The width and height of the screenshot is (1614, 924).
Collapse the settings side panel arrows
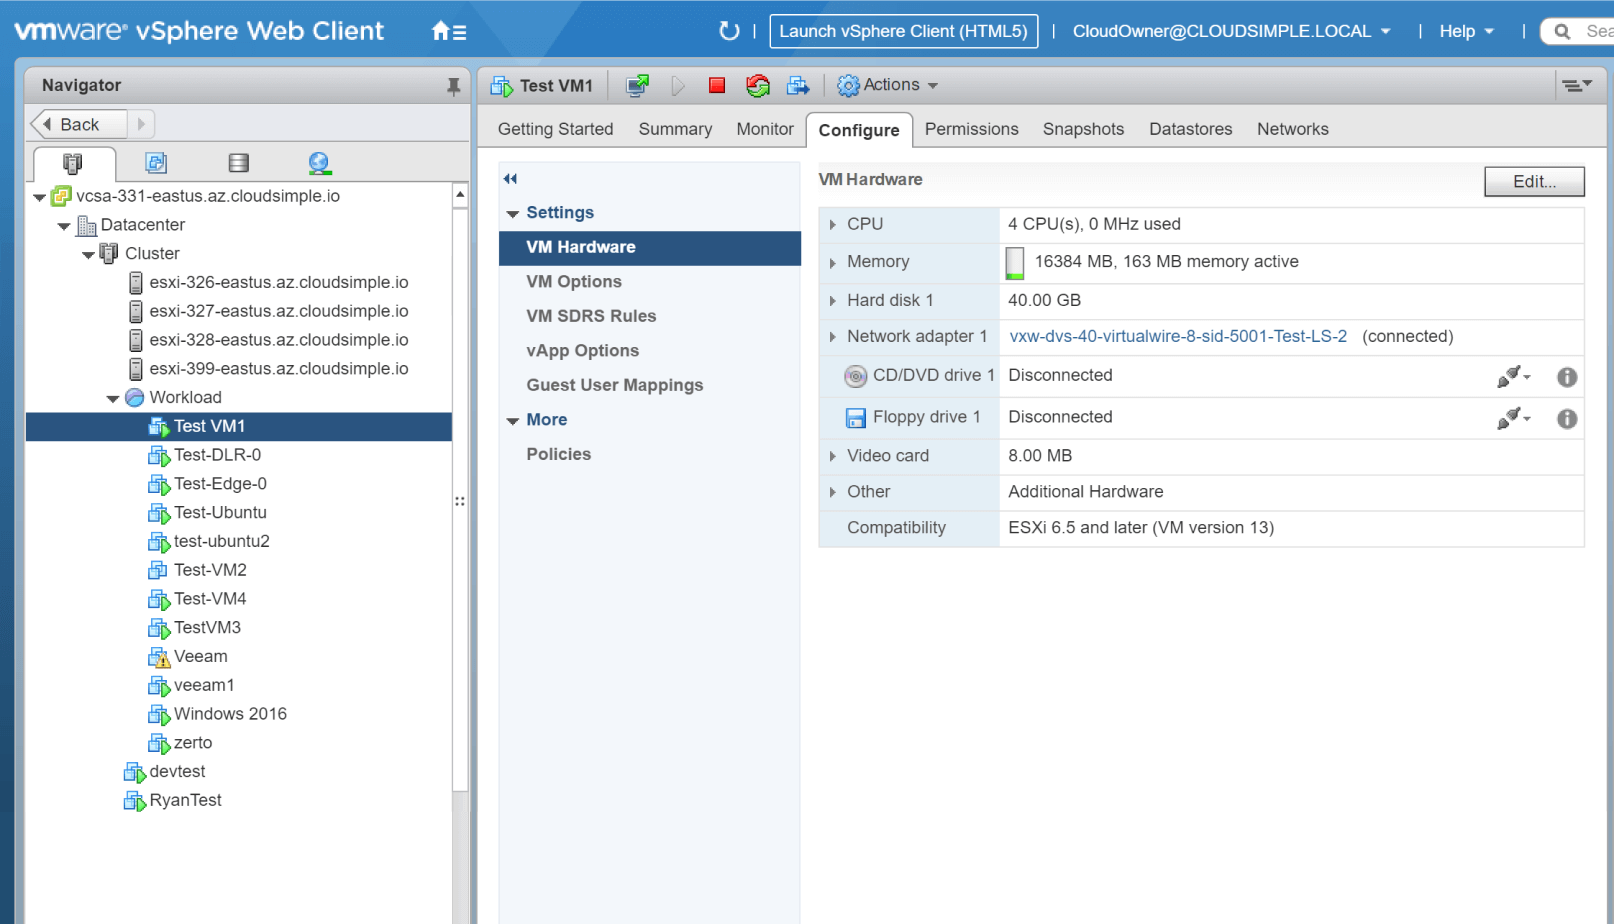coord(510,179)
